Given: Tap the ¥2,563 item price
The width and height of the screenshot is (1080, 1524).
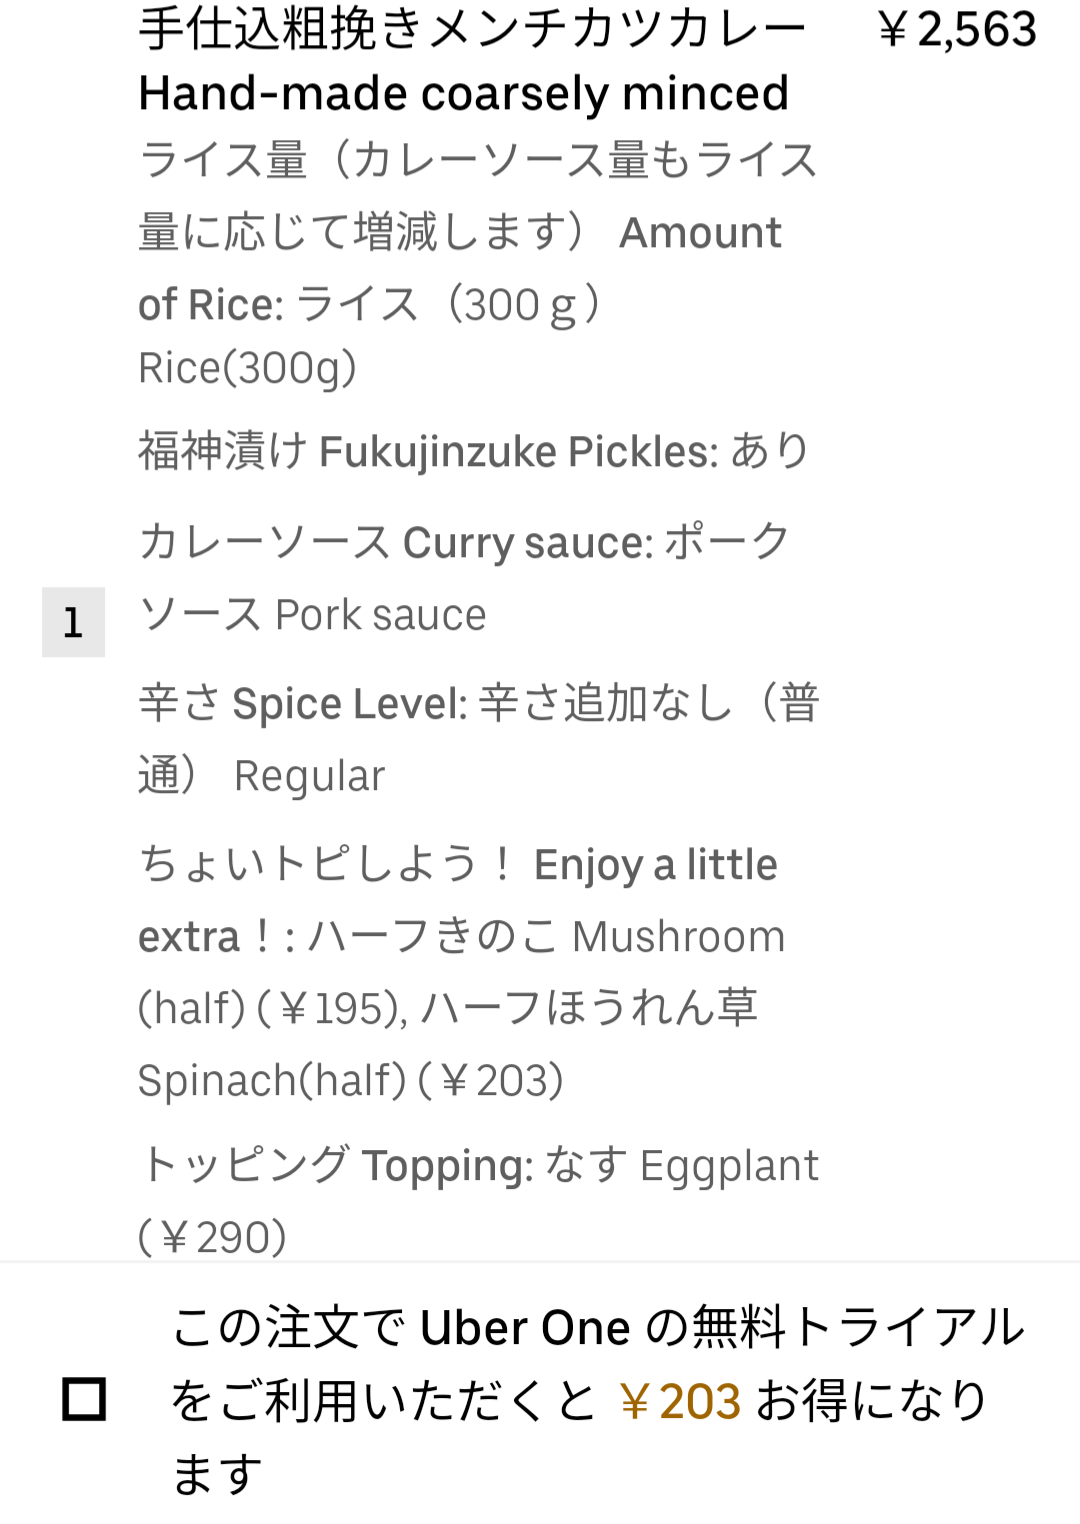Looking at the screenshot, I should [x=957, y=30].
